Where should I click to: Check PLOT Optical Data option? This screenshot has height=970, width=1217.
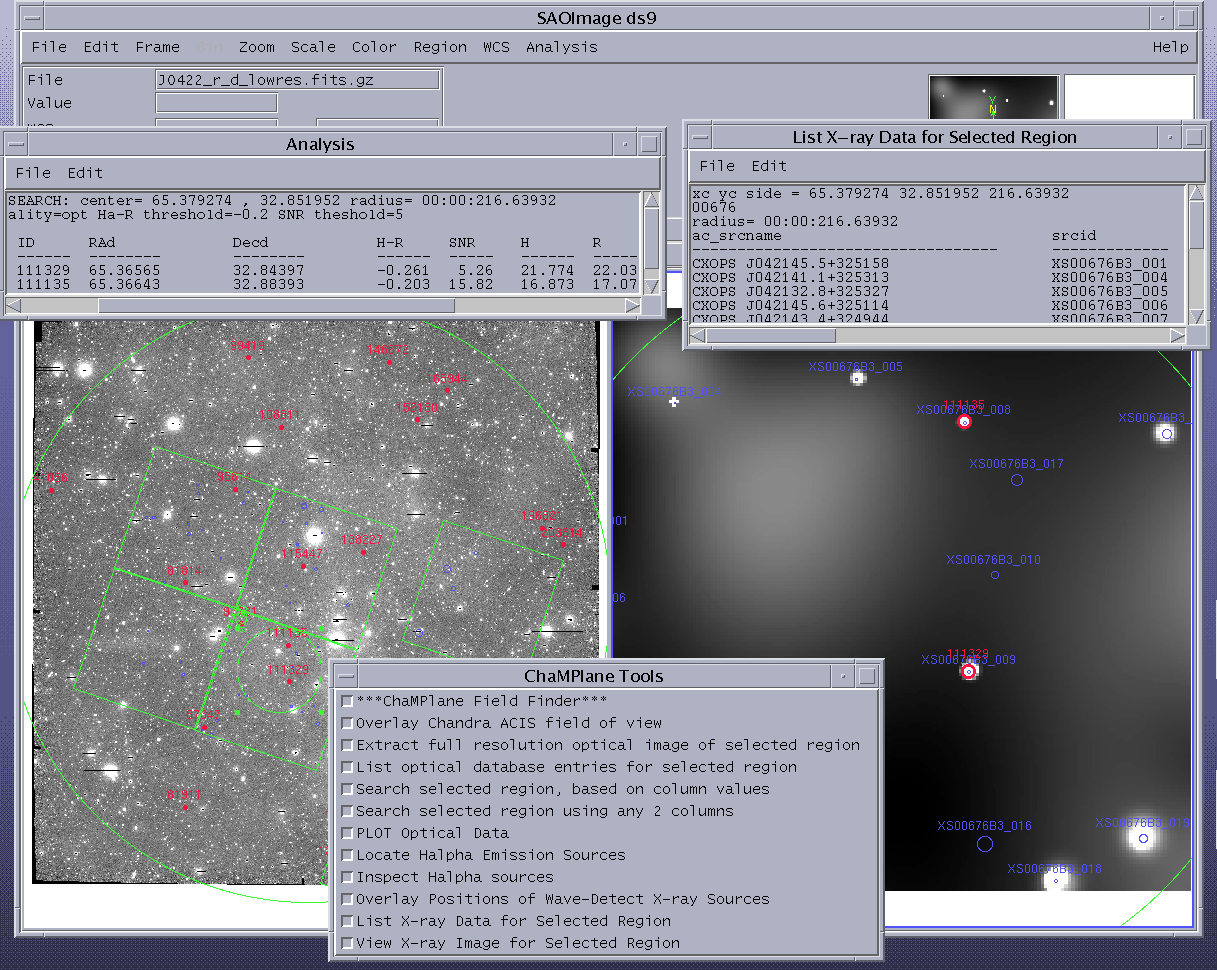point(347,833)
